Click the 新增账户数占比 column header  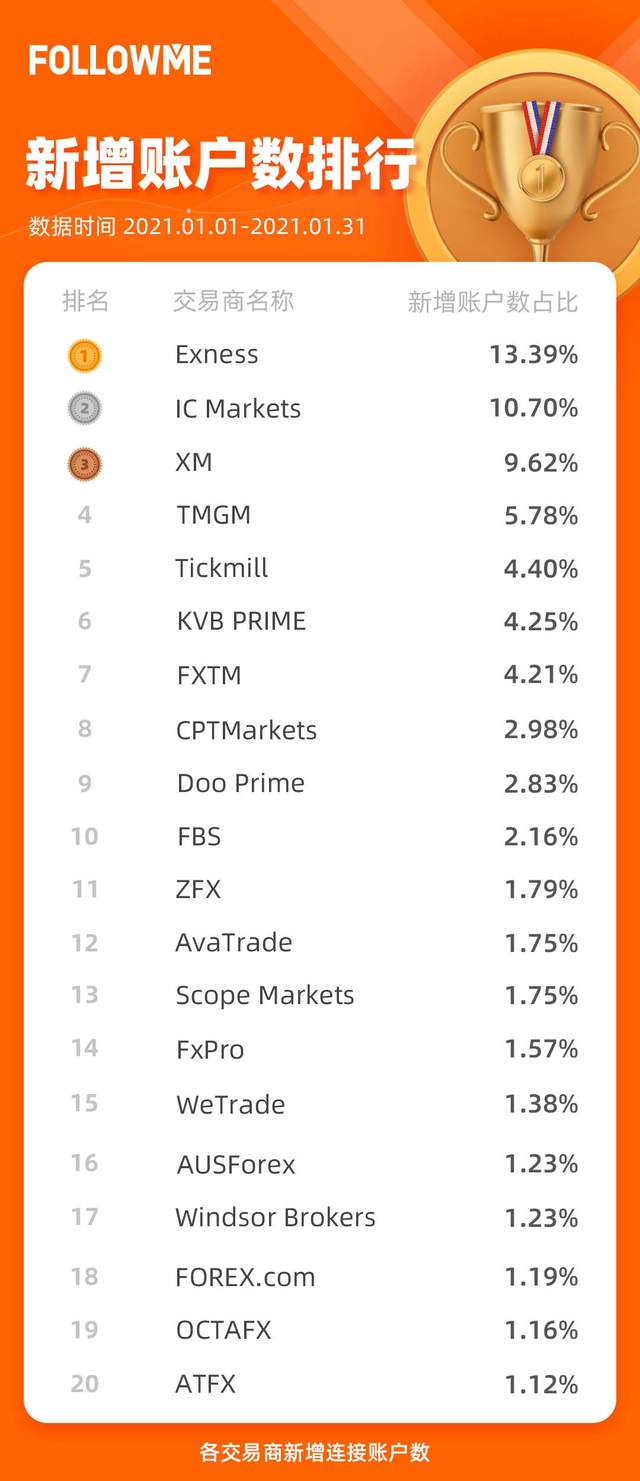click(x=492, y=302)
